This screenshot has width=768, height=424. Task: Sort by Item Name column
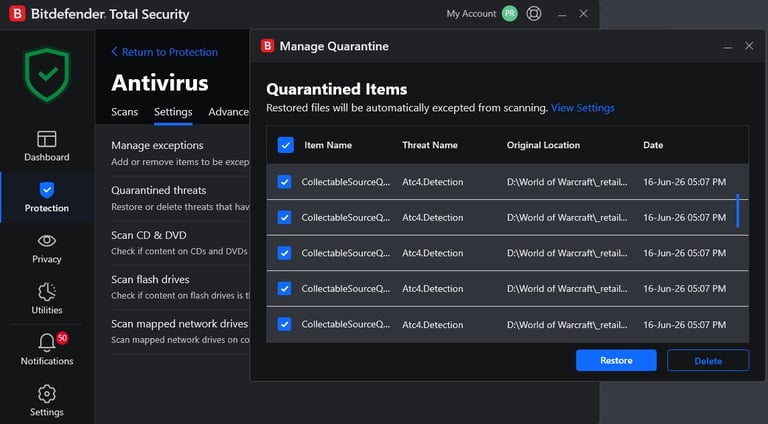pyautogui.click(x=328, y=145)
